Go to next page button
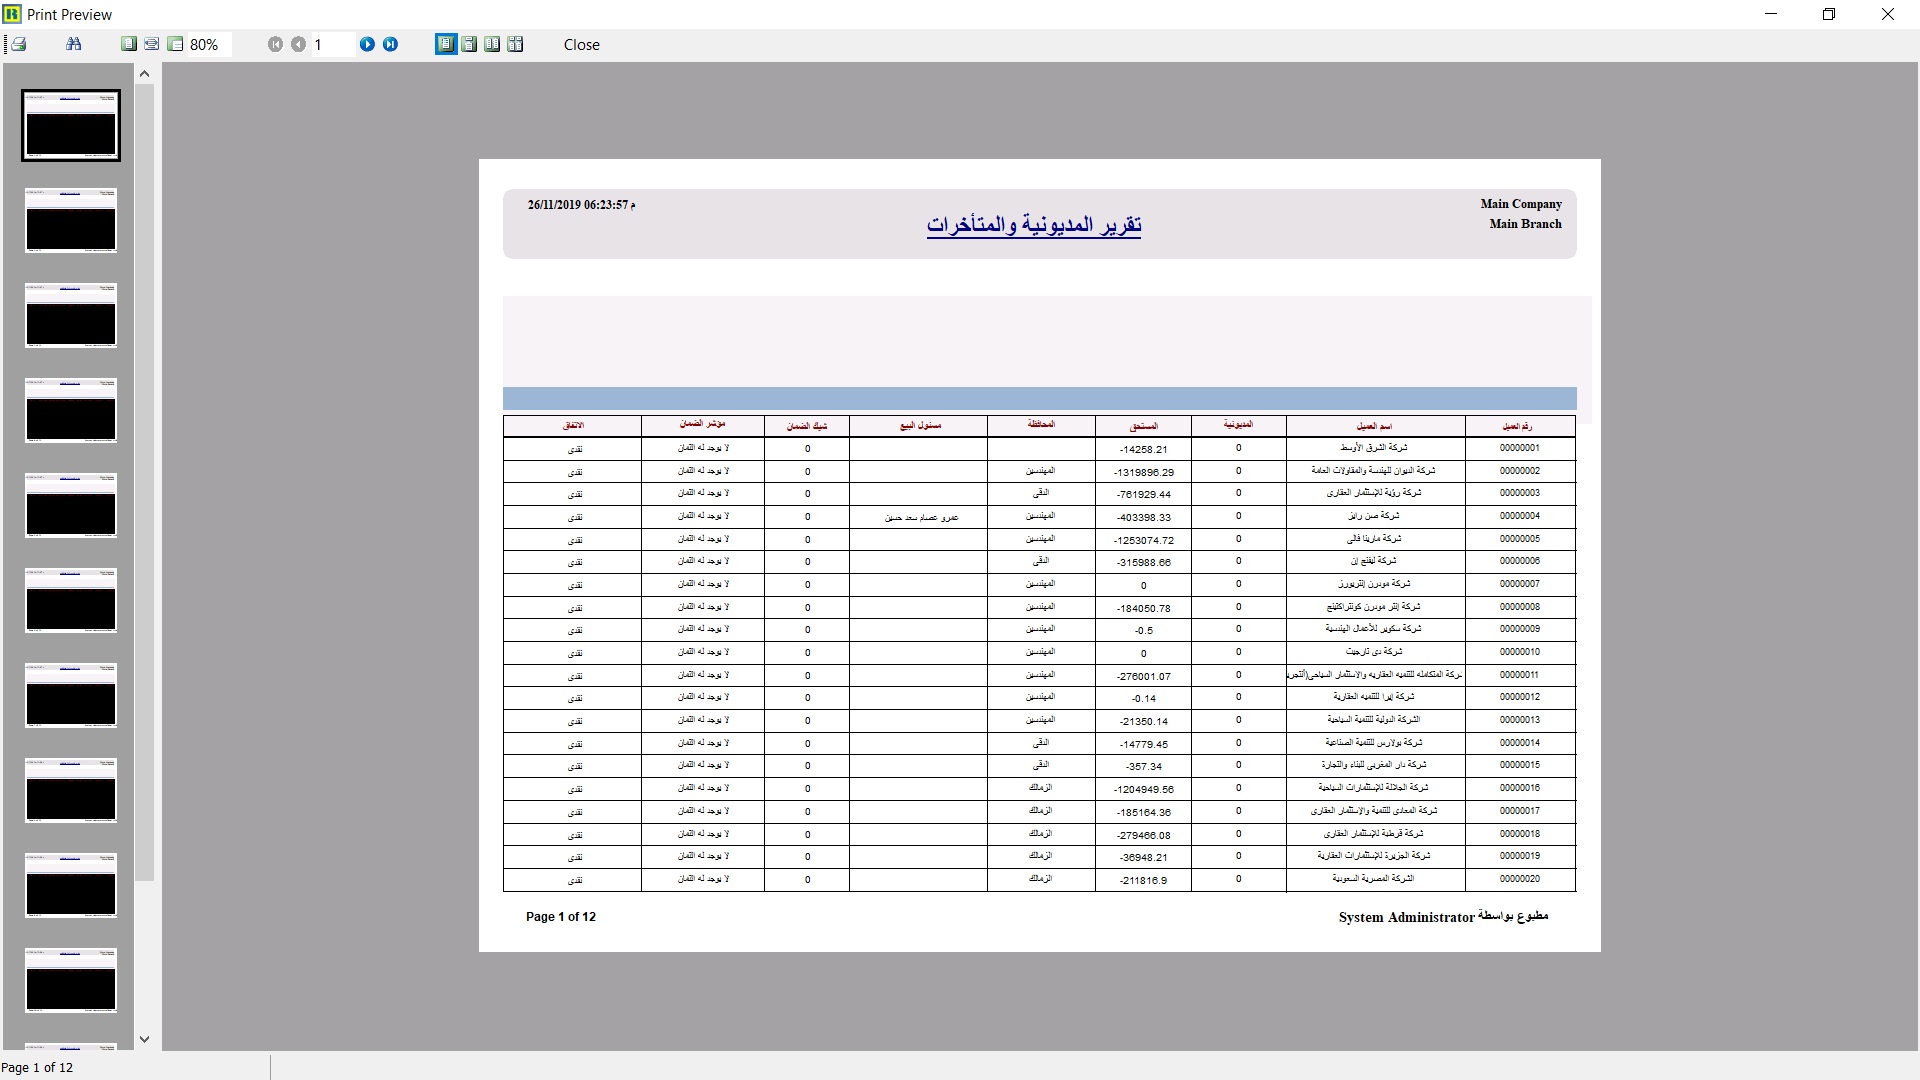The image size is (1920, 1080). [367, 44]
